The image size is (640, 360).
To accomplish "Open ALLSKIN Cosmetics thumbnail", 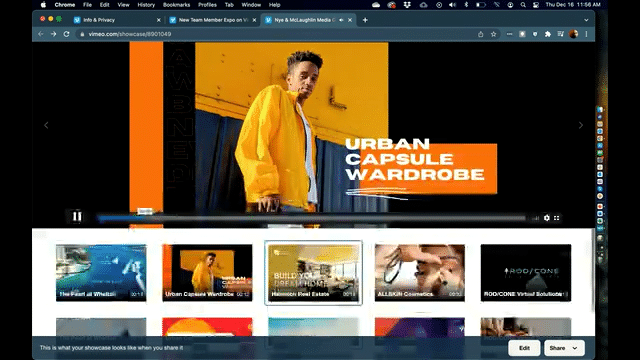I will point(420,273).
